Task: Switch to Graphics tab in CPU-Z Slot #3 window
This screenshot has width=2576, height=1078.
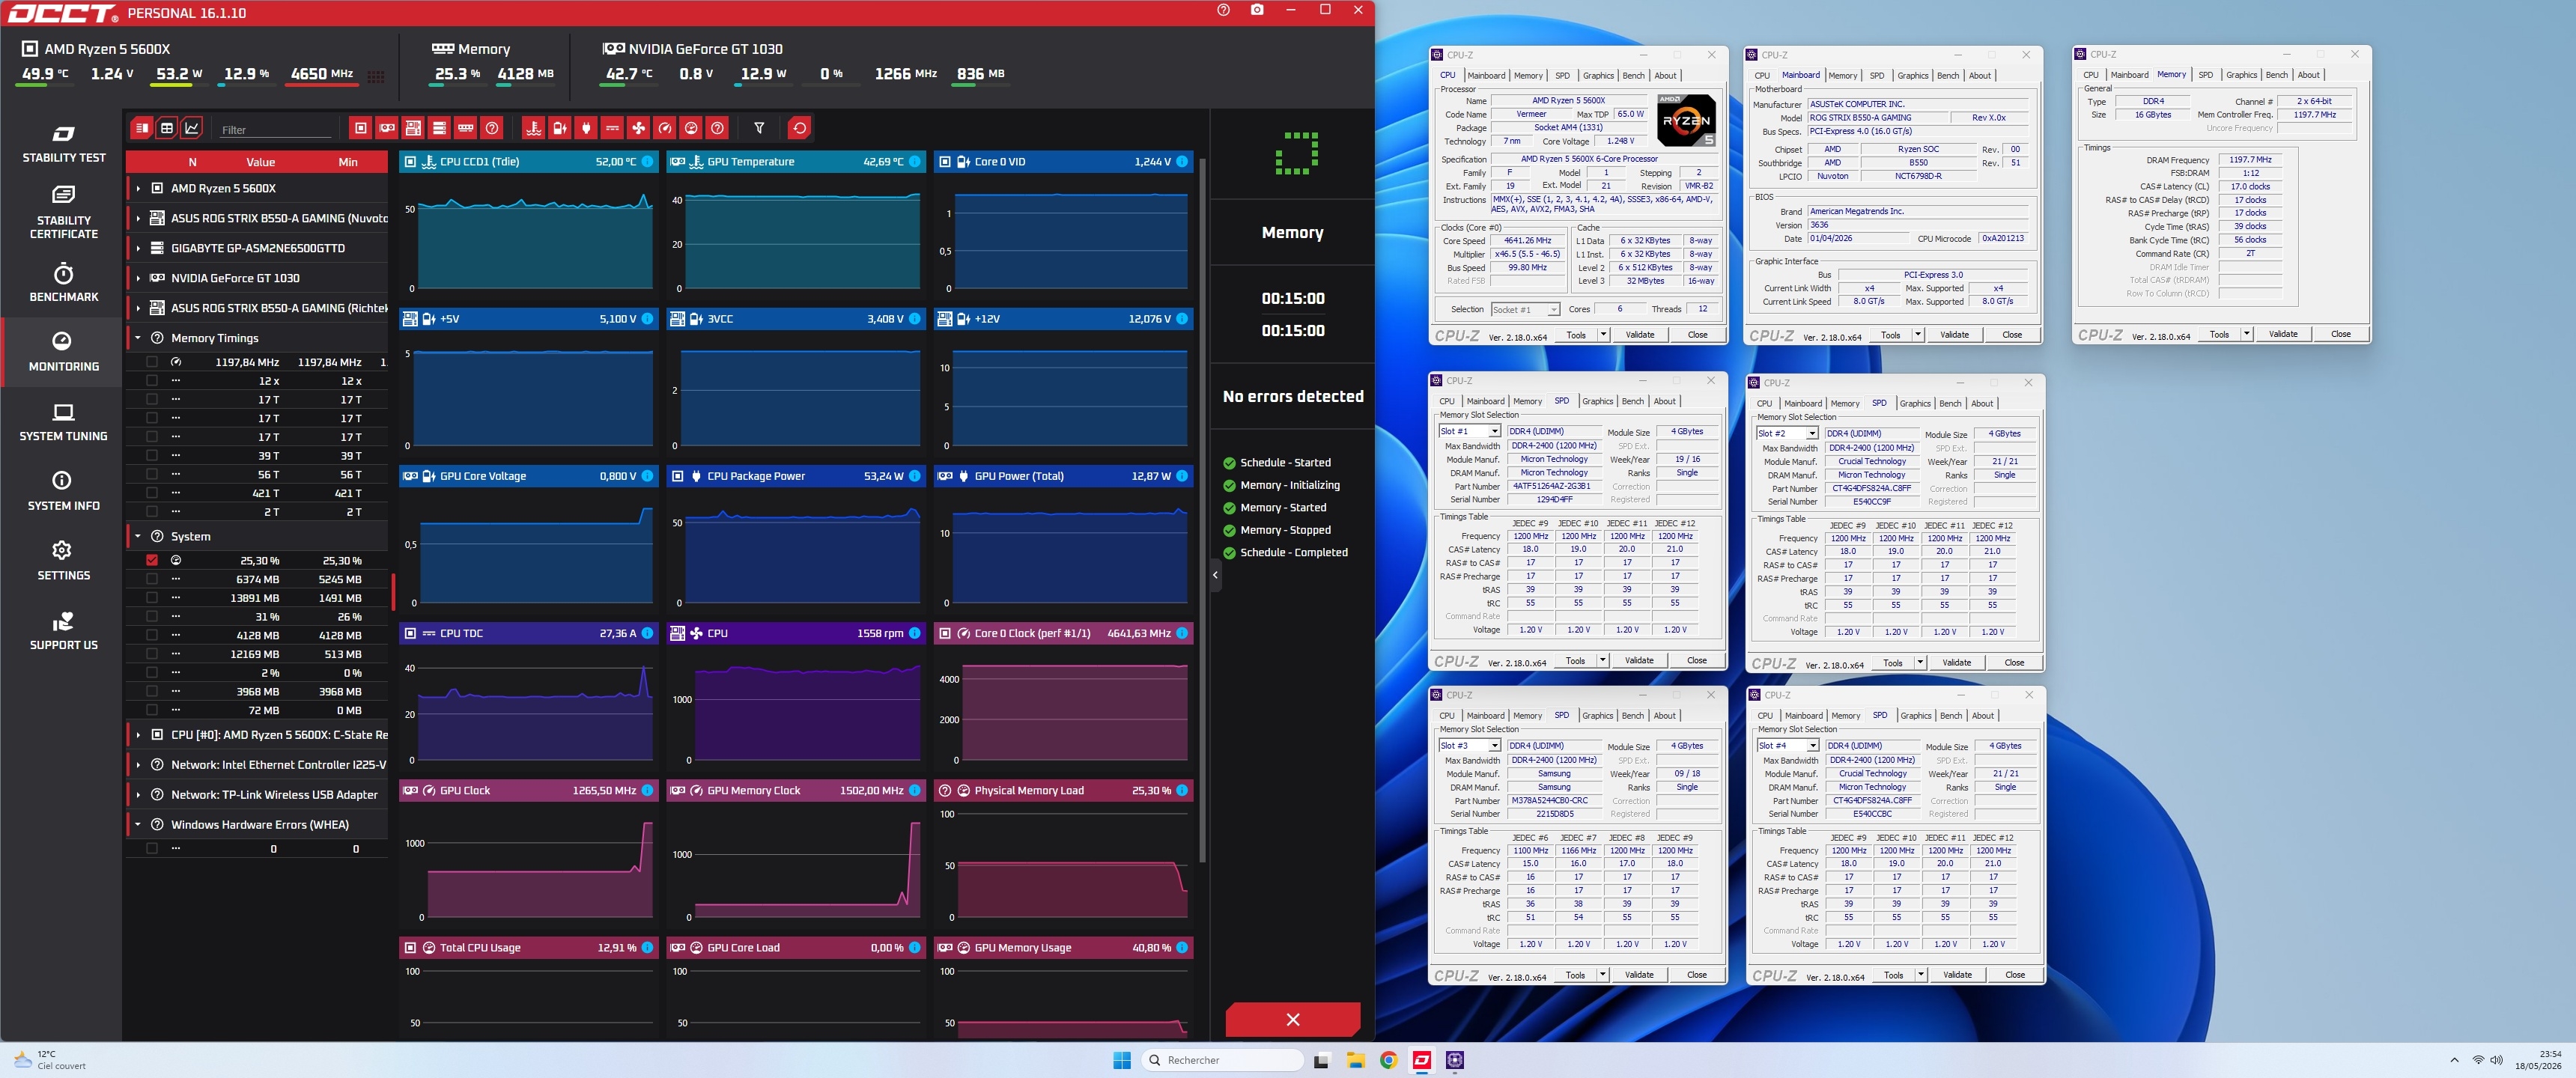Action: [x=1597, y=716]
